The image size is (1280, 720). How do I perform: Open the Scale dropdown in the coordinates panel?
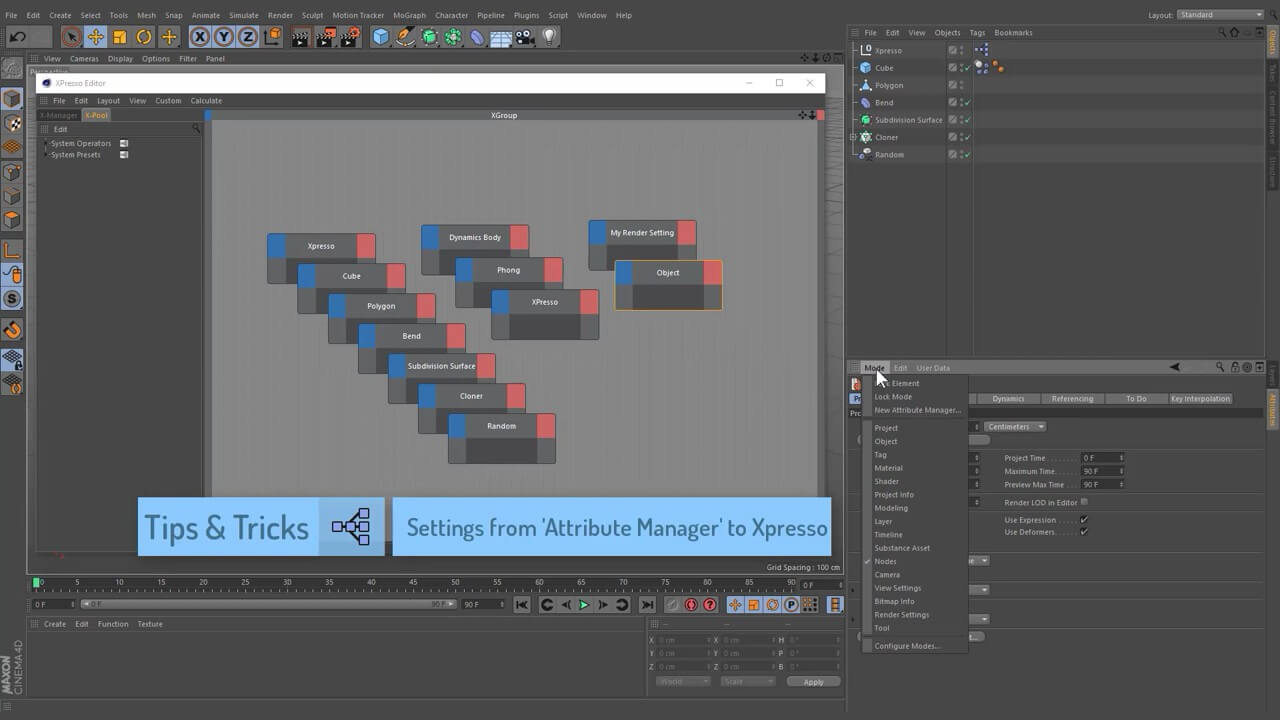click(747, 681)
